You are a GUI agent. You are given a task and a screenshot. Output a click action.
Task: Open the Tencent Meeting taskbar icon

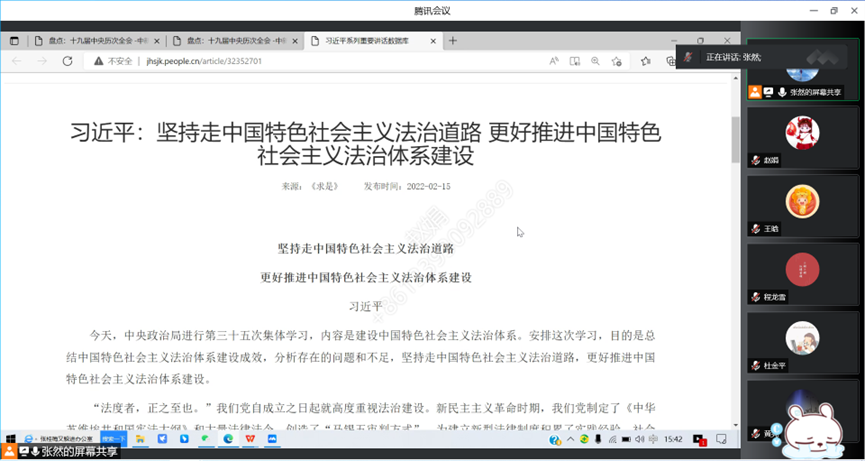[x=272, y=439]
